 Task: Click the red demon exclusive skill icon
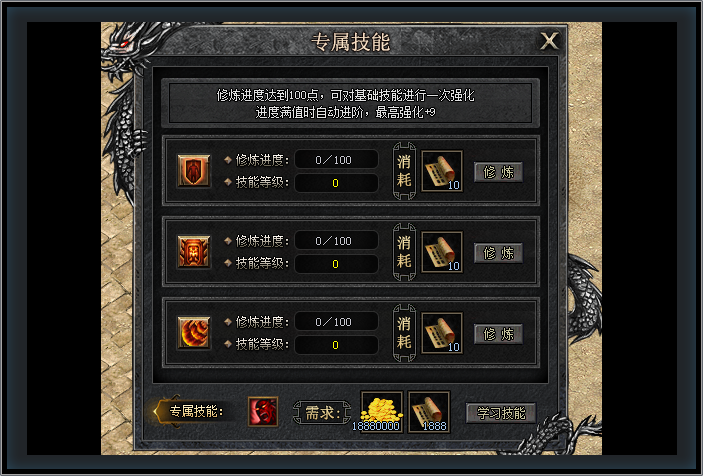pyautogui.click(x=263, y=411)
